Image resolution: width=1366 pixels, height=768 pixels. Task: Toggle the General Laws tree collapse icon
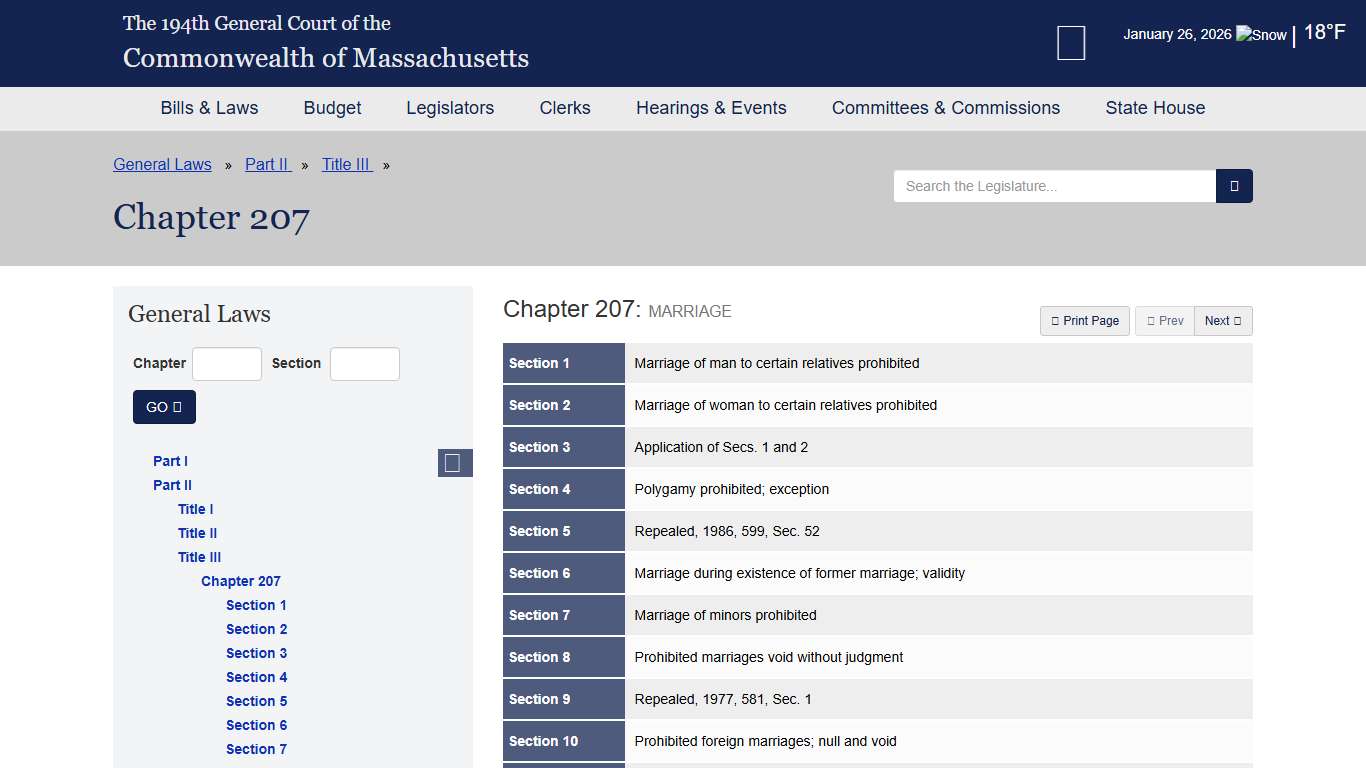click(x=454, y=463)
